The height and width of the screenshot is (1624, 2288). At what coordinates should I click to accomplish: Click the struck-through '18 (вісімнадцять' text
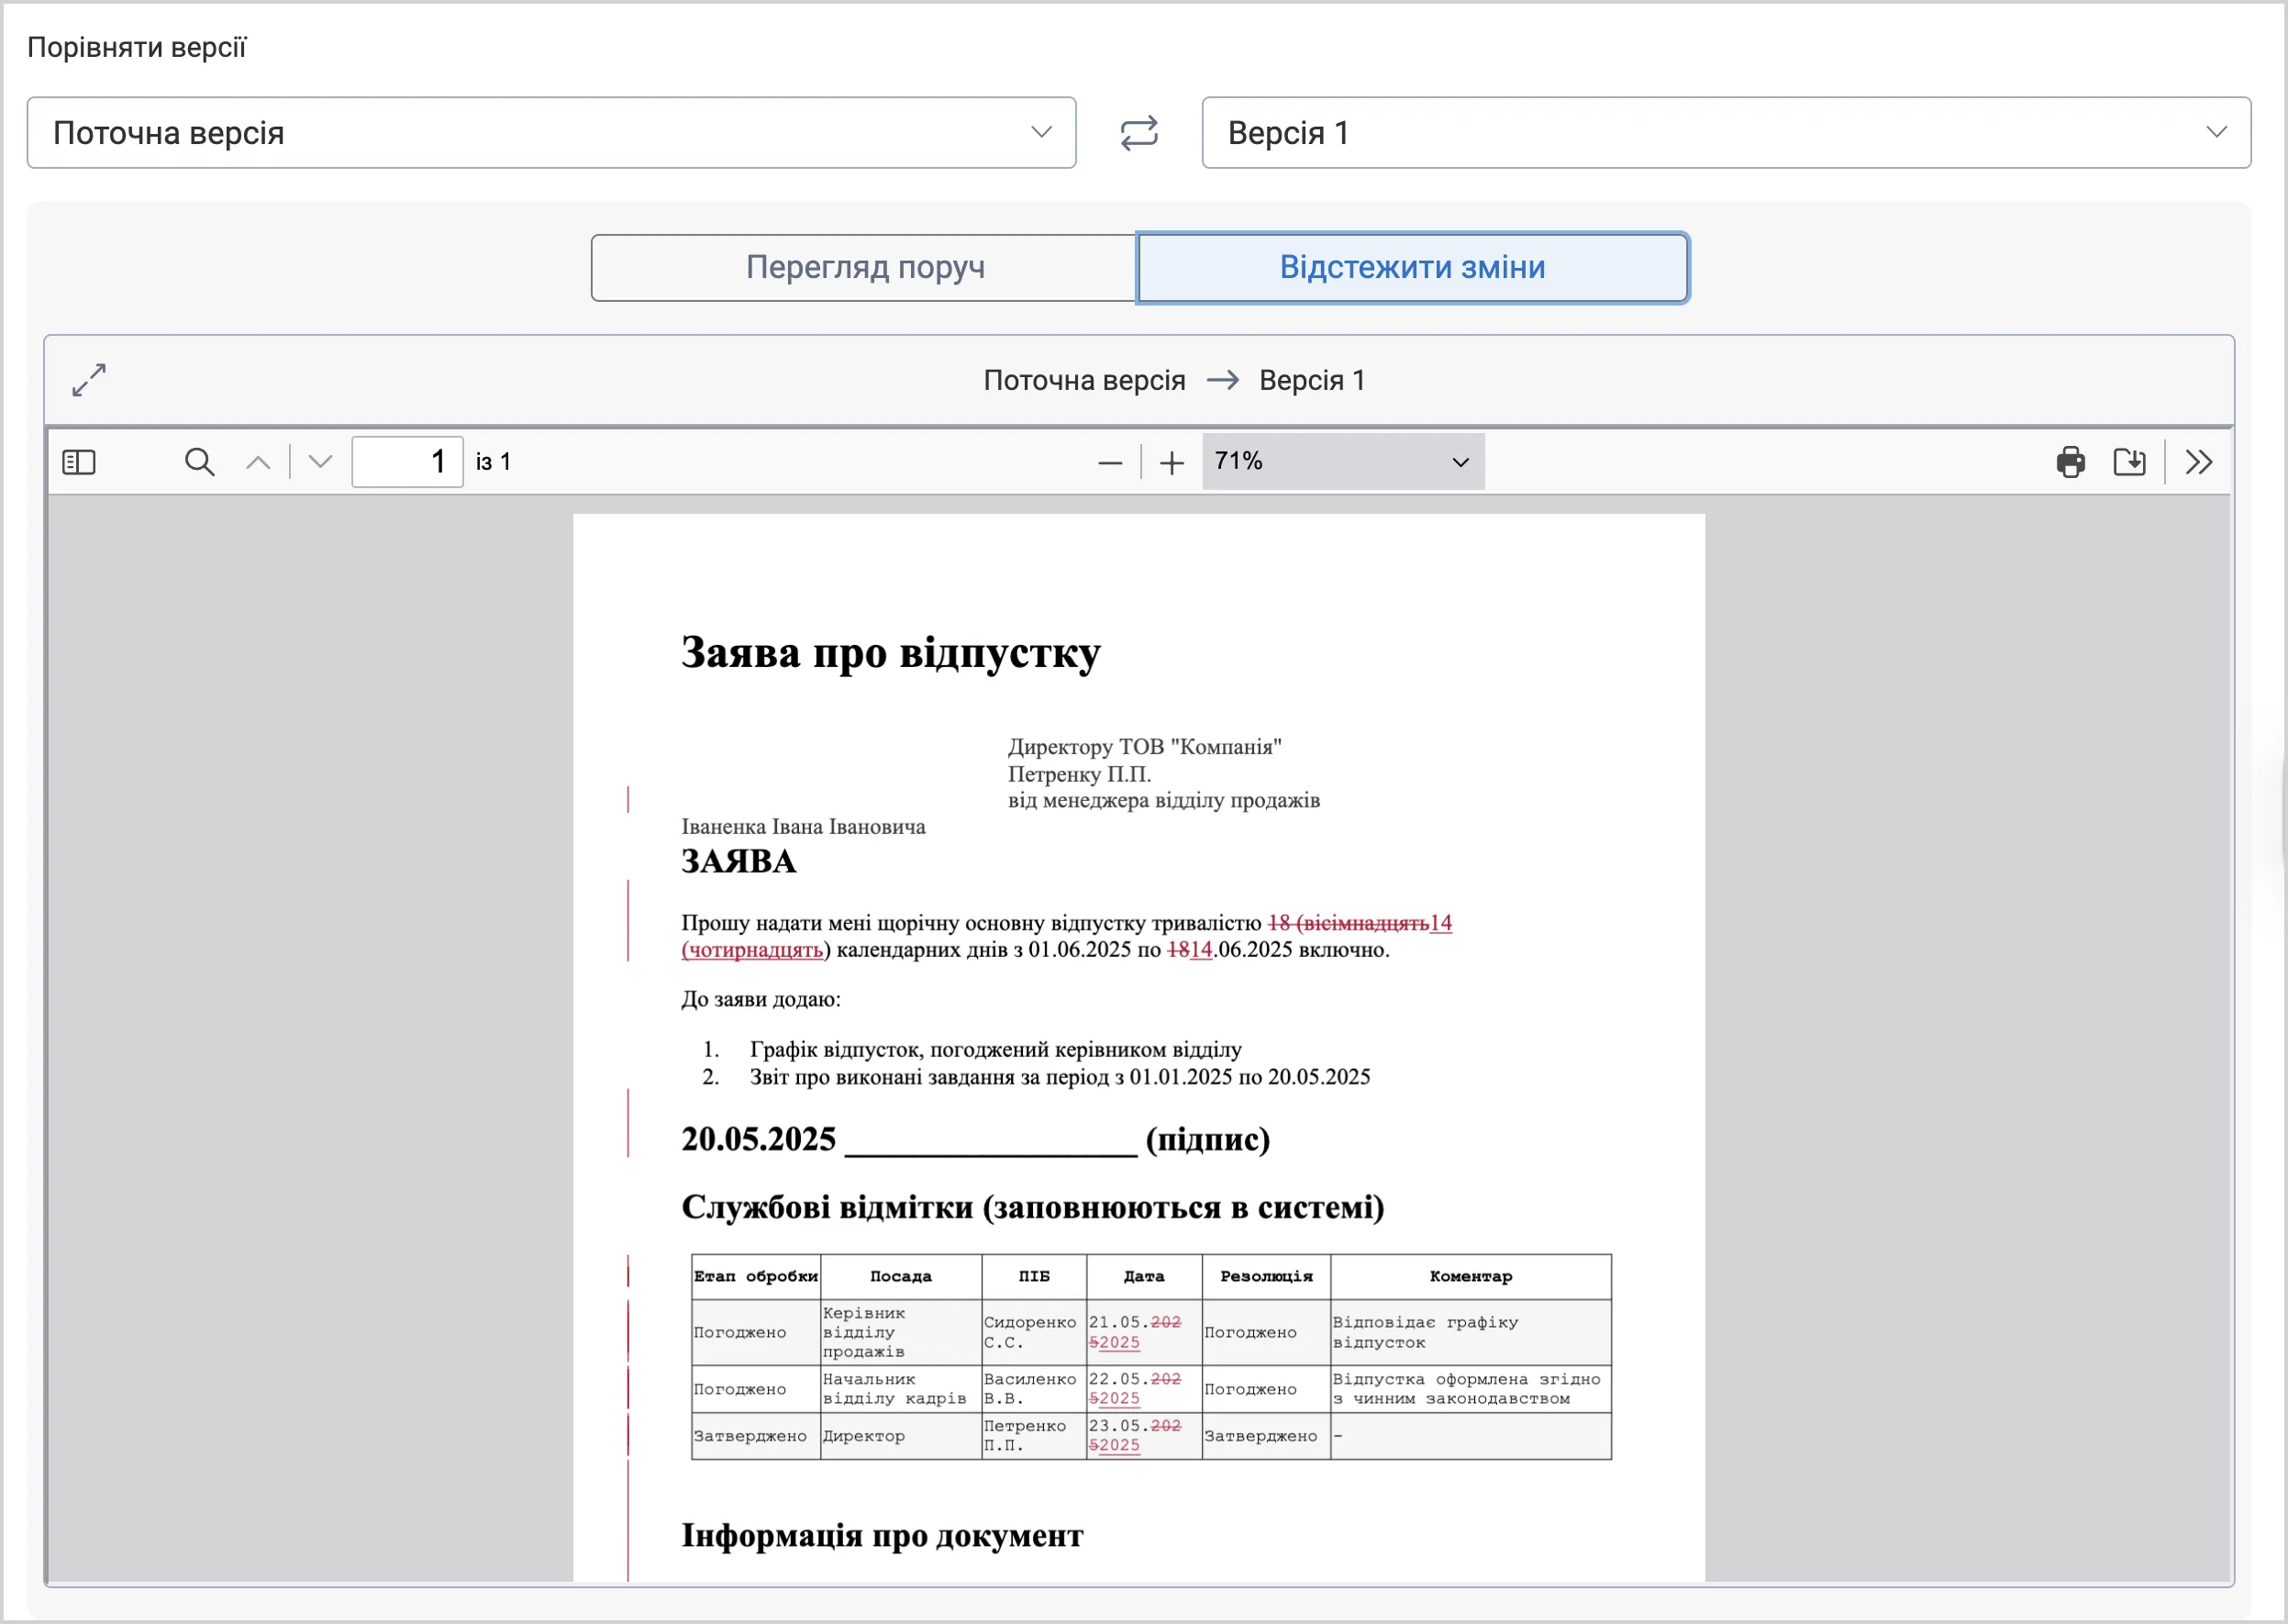click(1348, 923)
